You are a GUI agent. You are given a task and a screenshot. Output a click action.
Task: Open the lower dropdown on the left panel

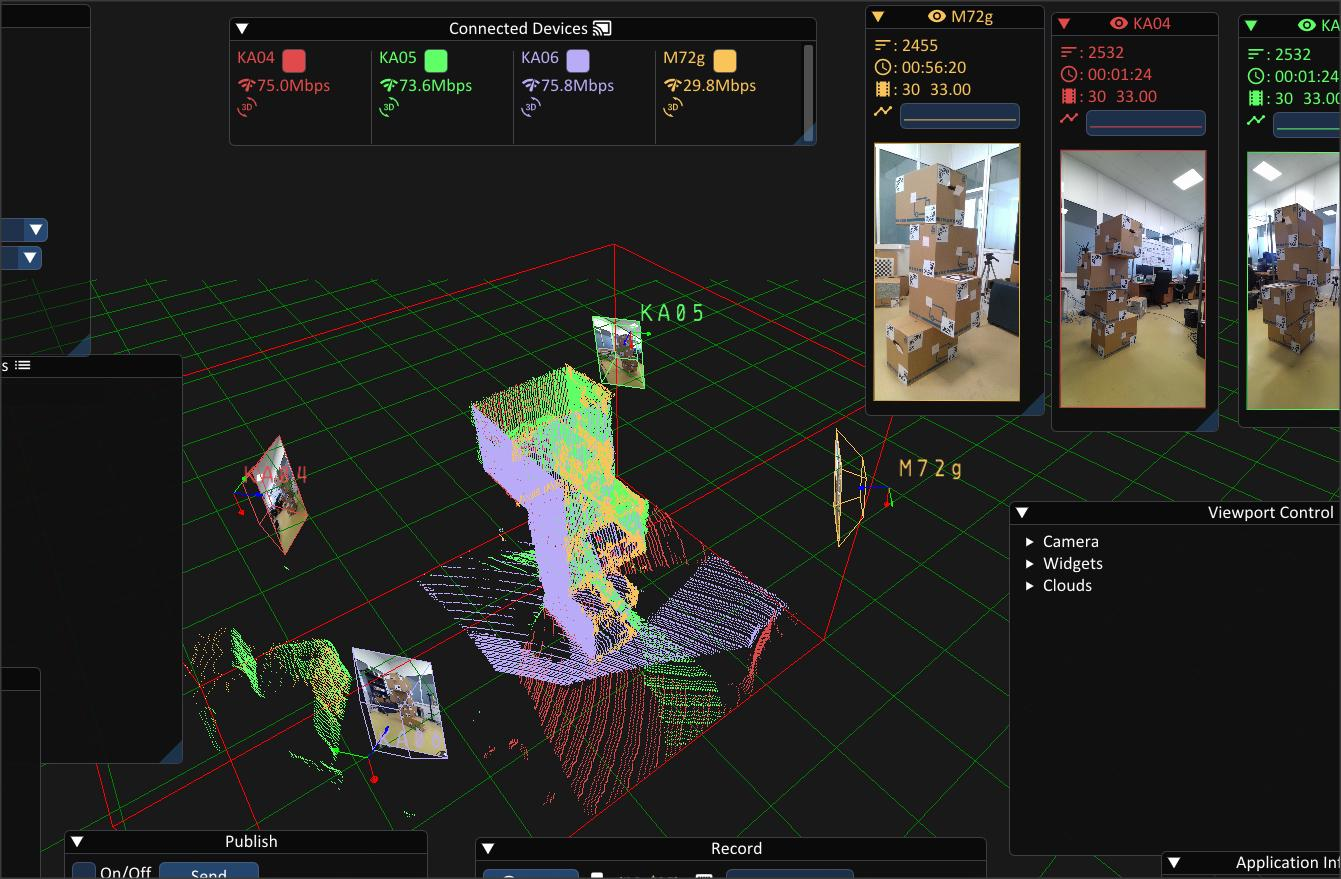(32, 258)
